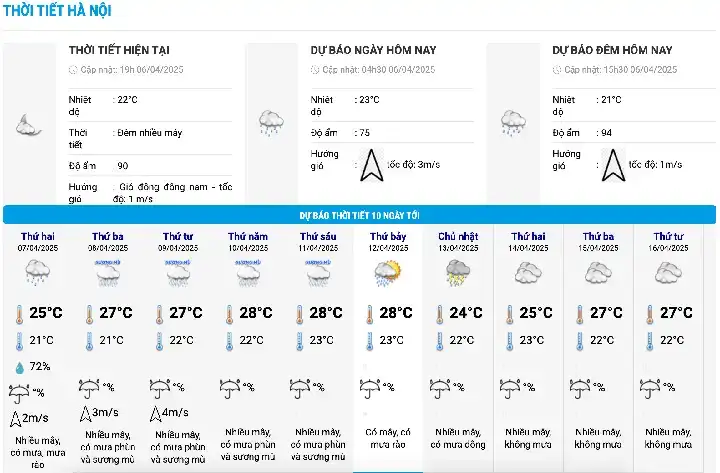720x473 pixels.
Task: Click wind direction arrow beside 1m/s speed
Action: pyautogui.click(x=612, y=164)
